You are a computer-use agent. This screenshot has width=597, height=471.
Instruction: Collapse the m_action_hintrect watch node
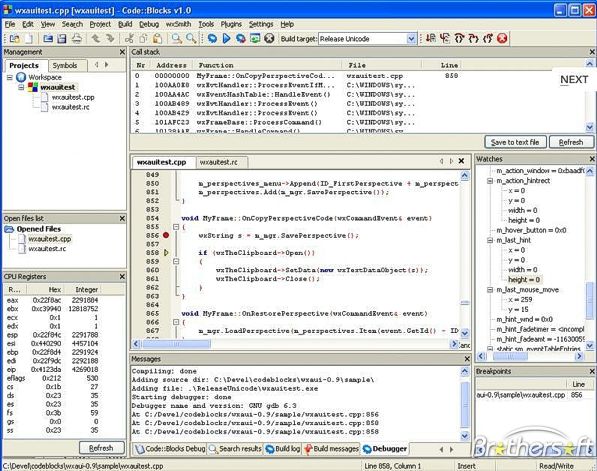pyautogui.click(x=490, y=181)
